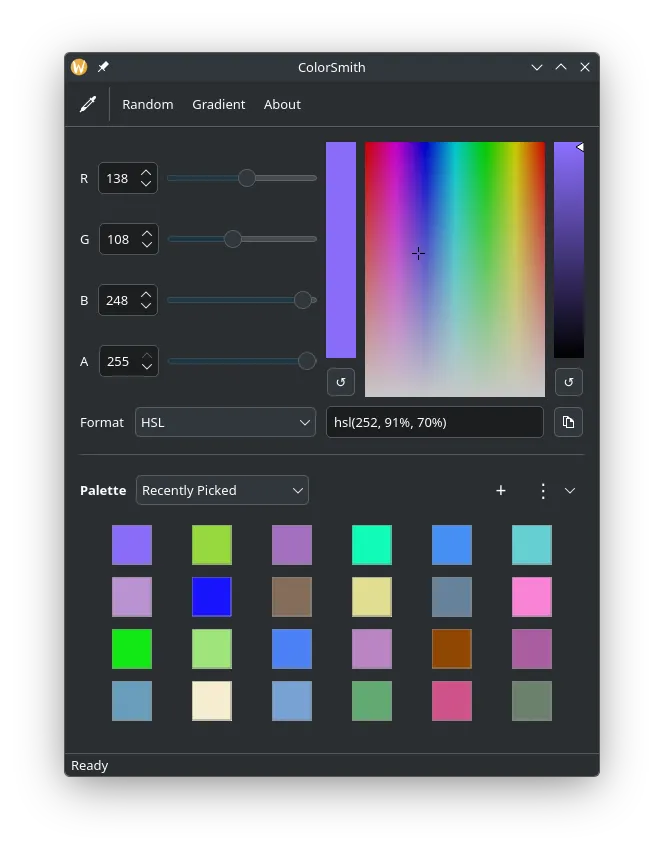Increase the G value with up arrow

point(147,233)
